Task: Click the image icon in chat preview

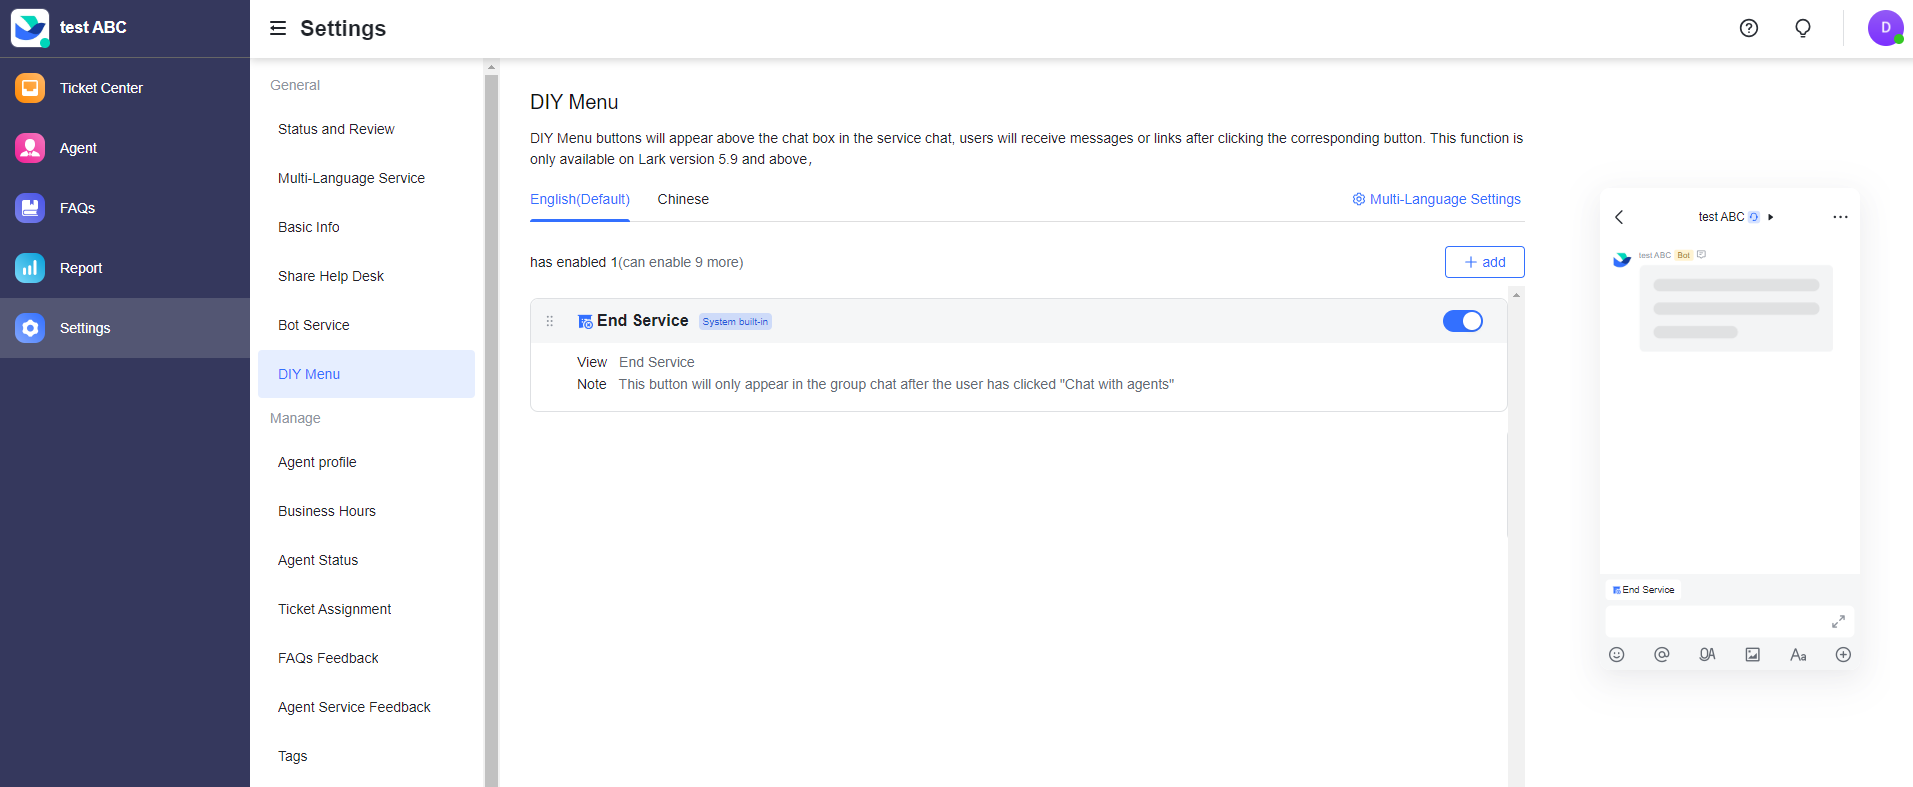Action: click(x=1753, y=655)
